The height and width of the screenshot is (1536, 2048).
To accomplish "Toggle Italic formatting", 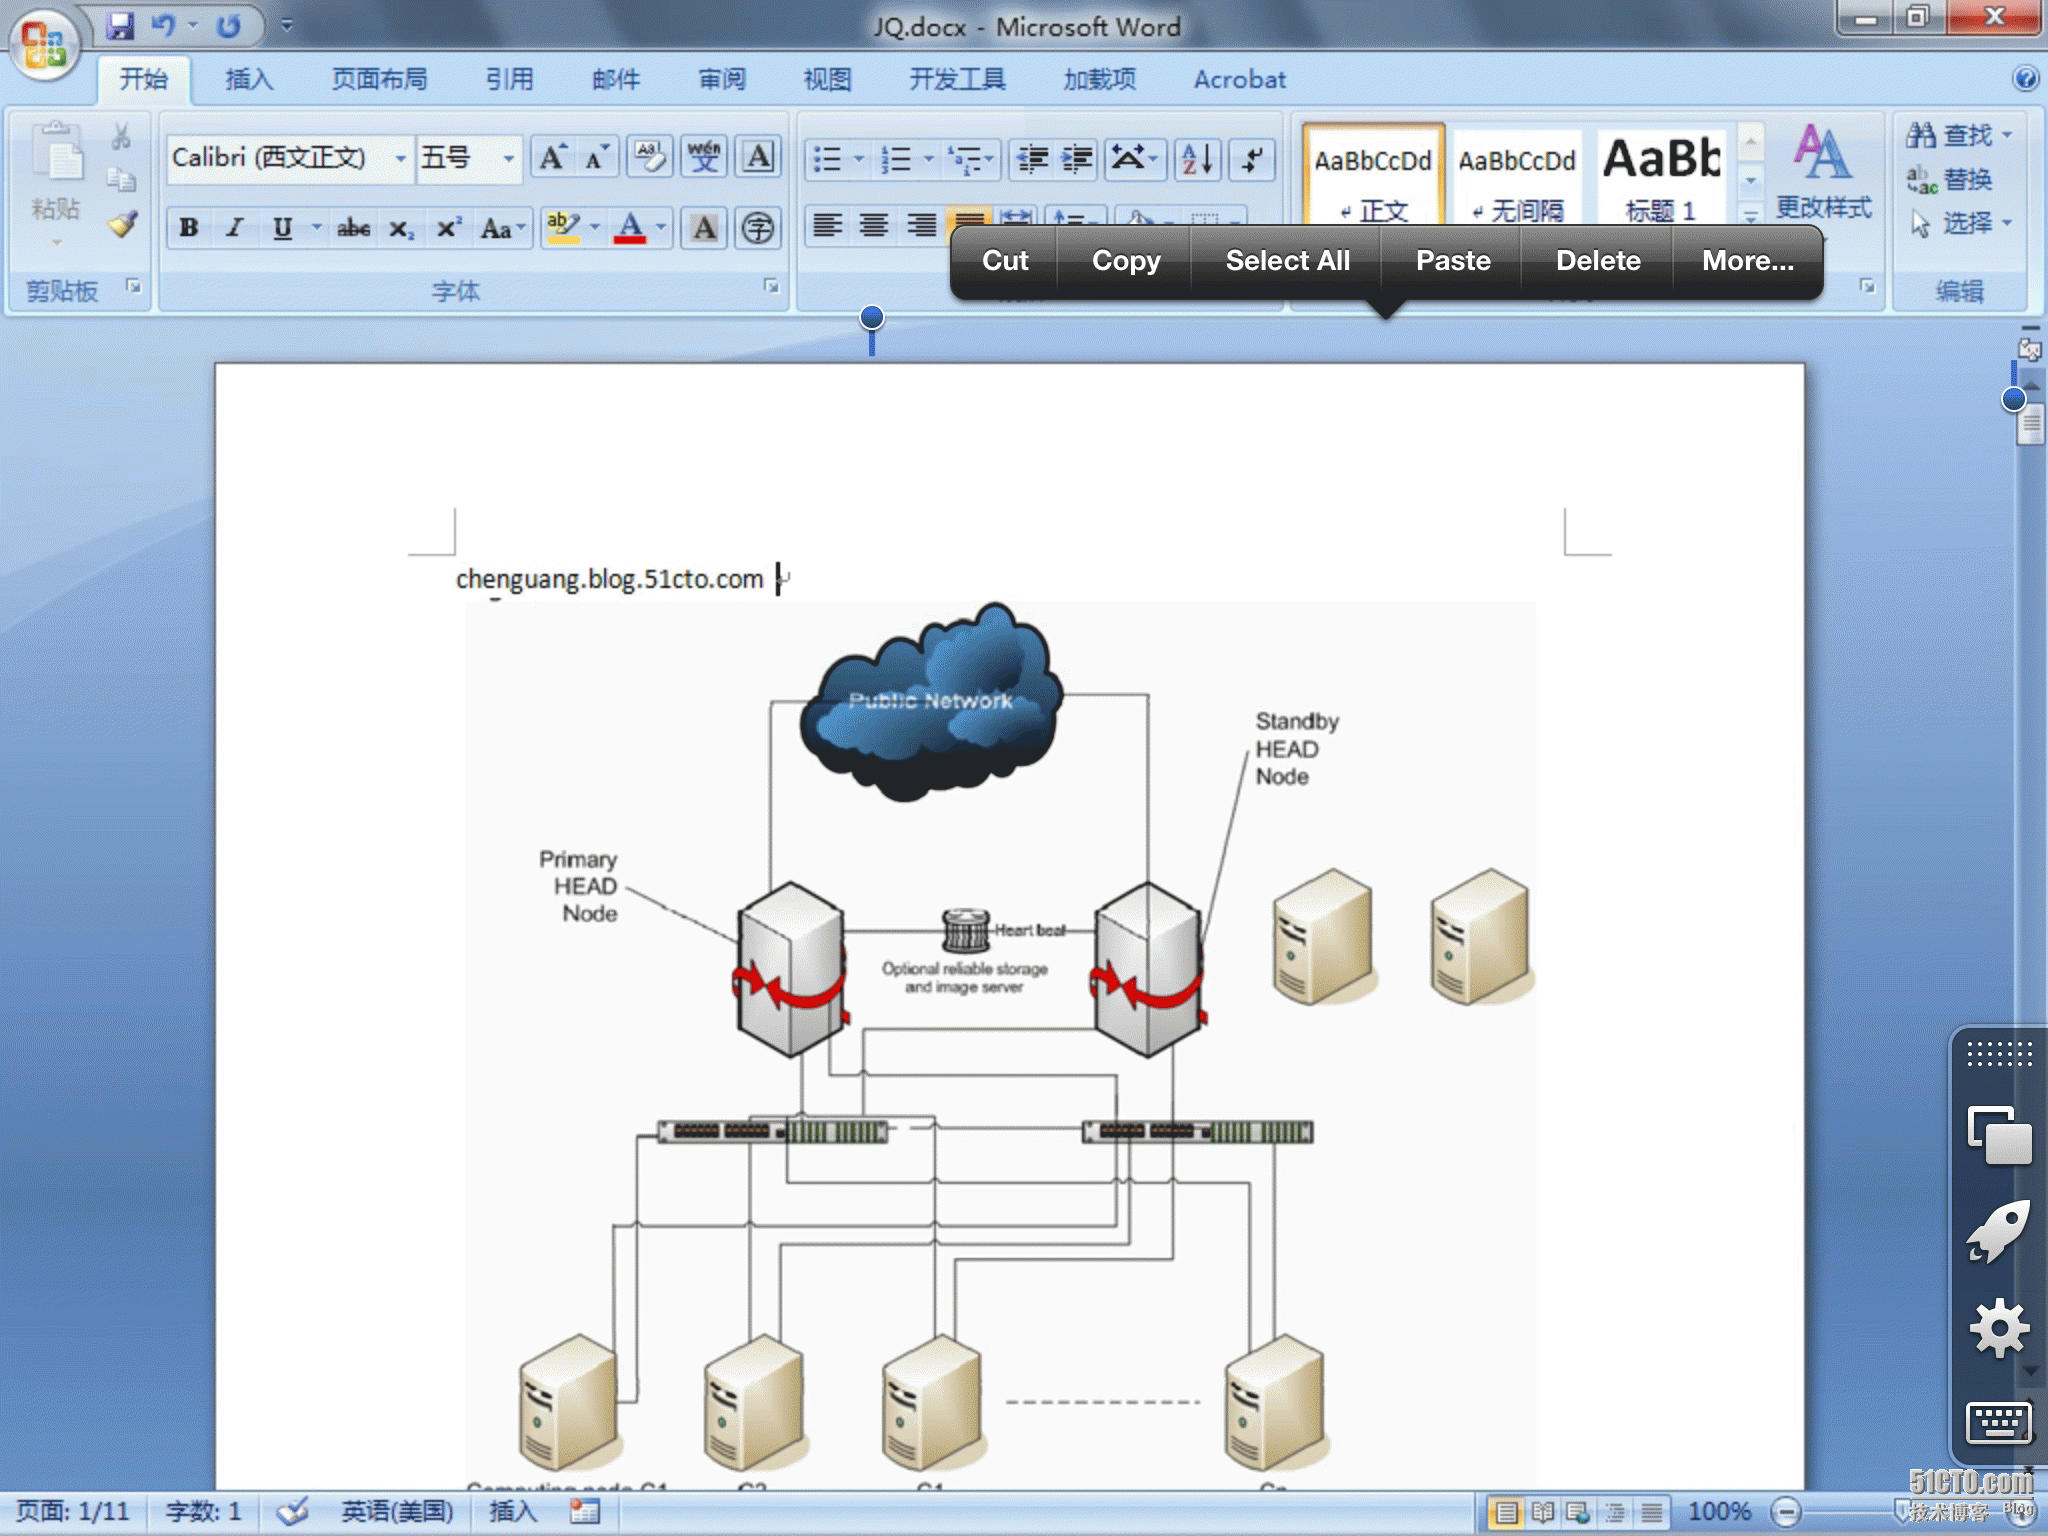I will (x=235, y=228).
